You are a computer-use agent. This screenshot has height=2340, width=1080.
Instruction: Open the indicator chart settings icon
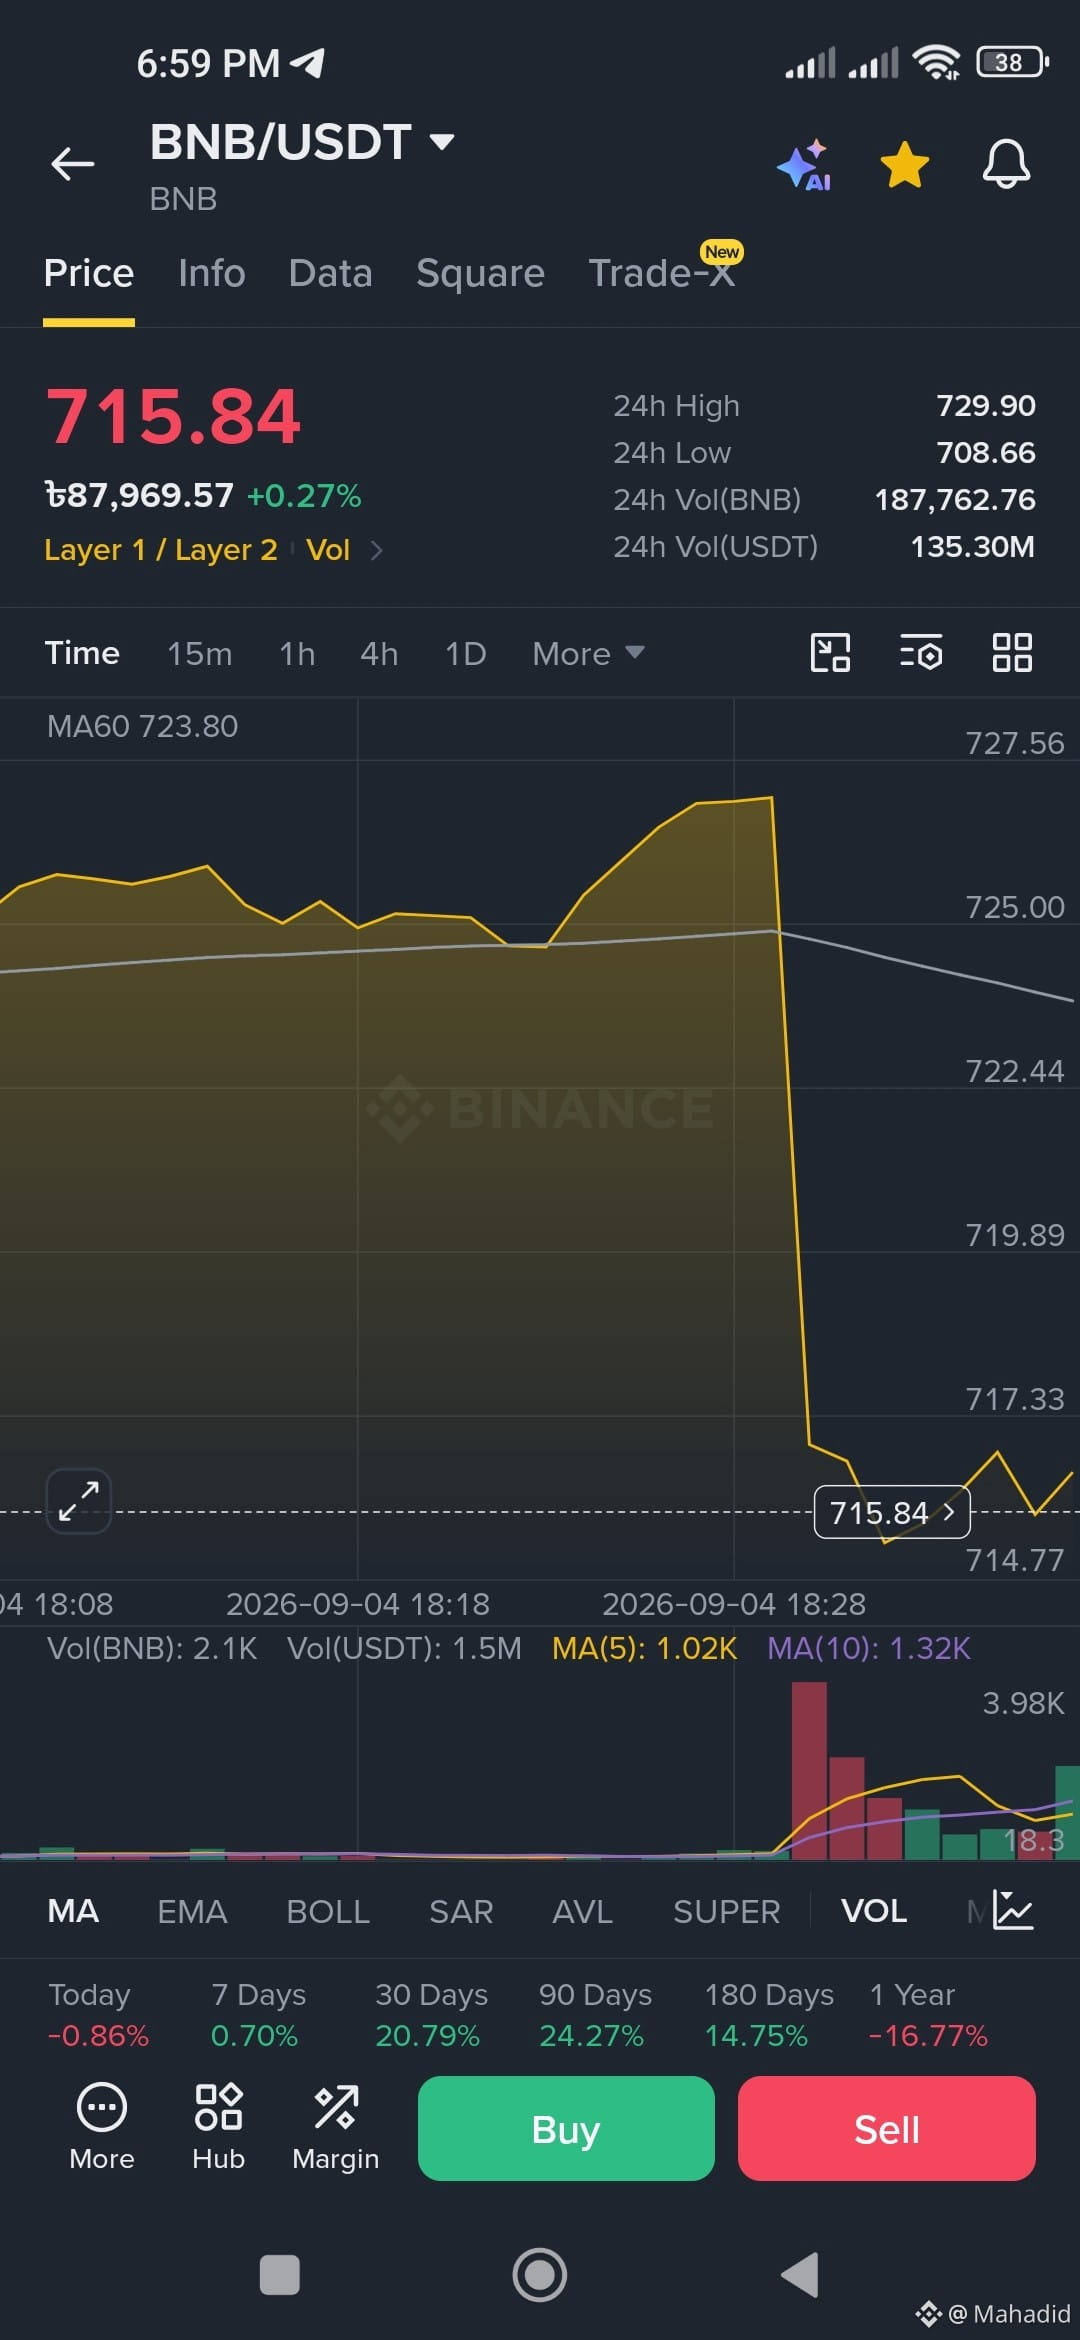click(1014, 1910)
